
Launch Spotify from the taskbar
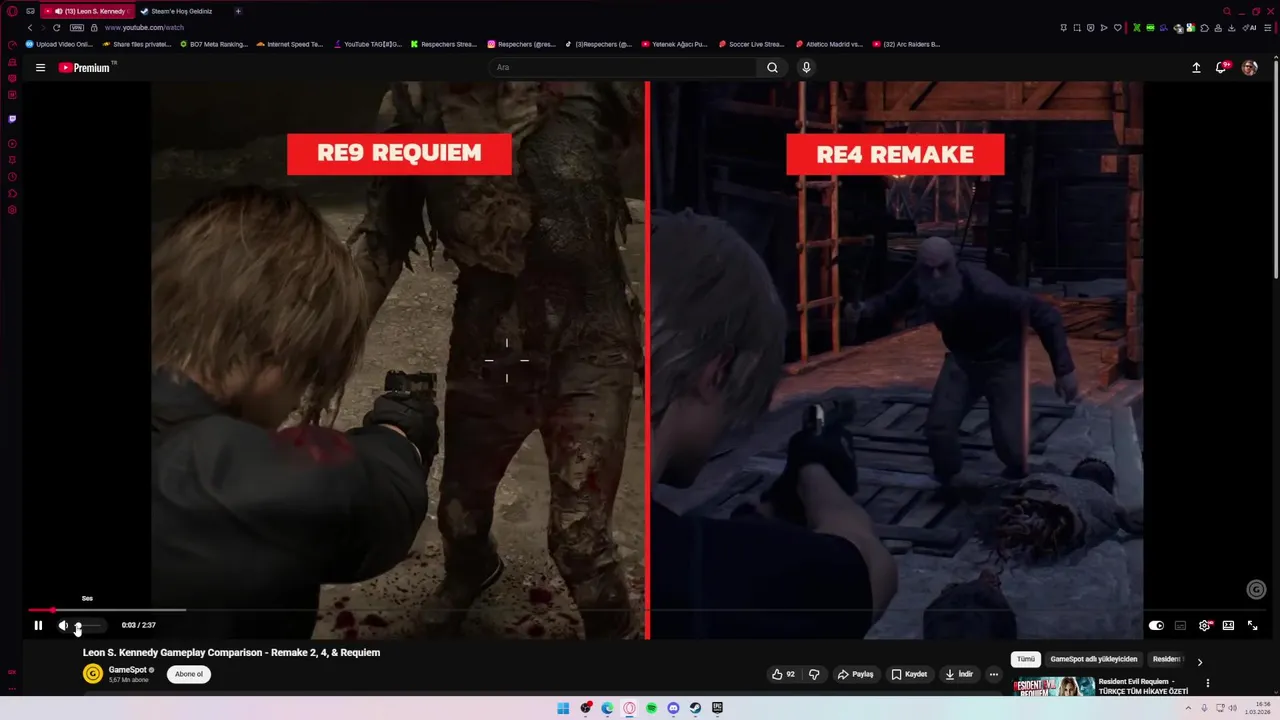pos(651,708)
